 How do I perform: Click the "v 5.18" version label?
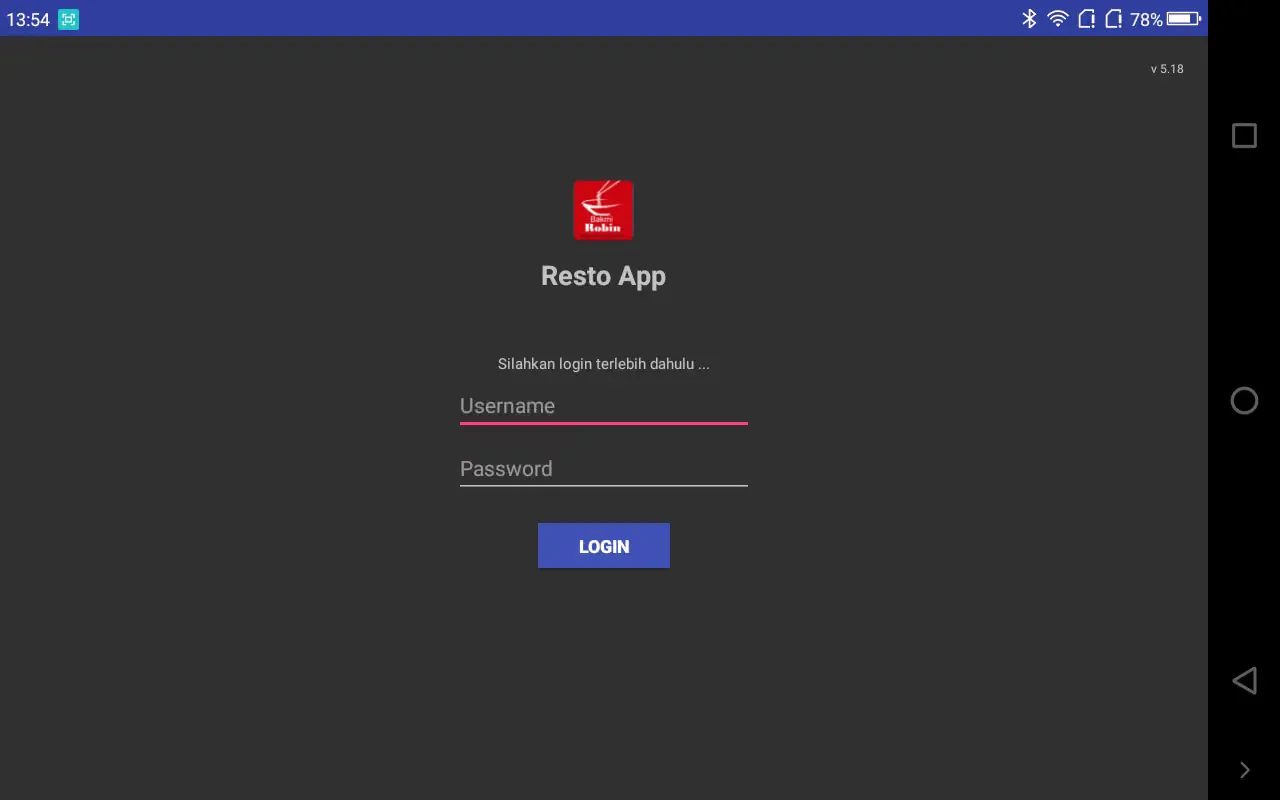pyautogui.click(x=1167, y=69)
